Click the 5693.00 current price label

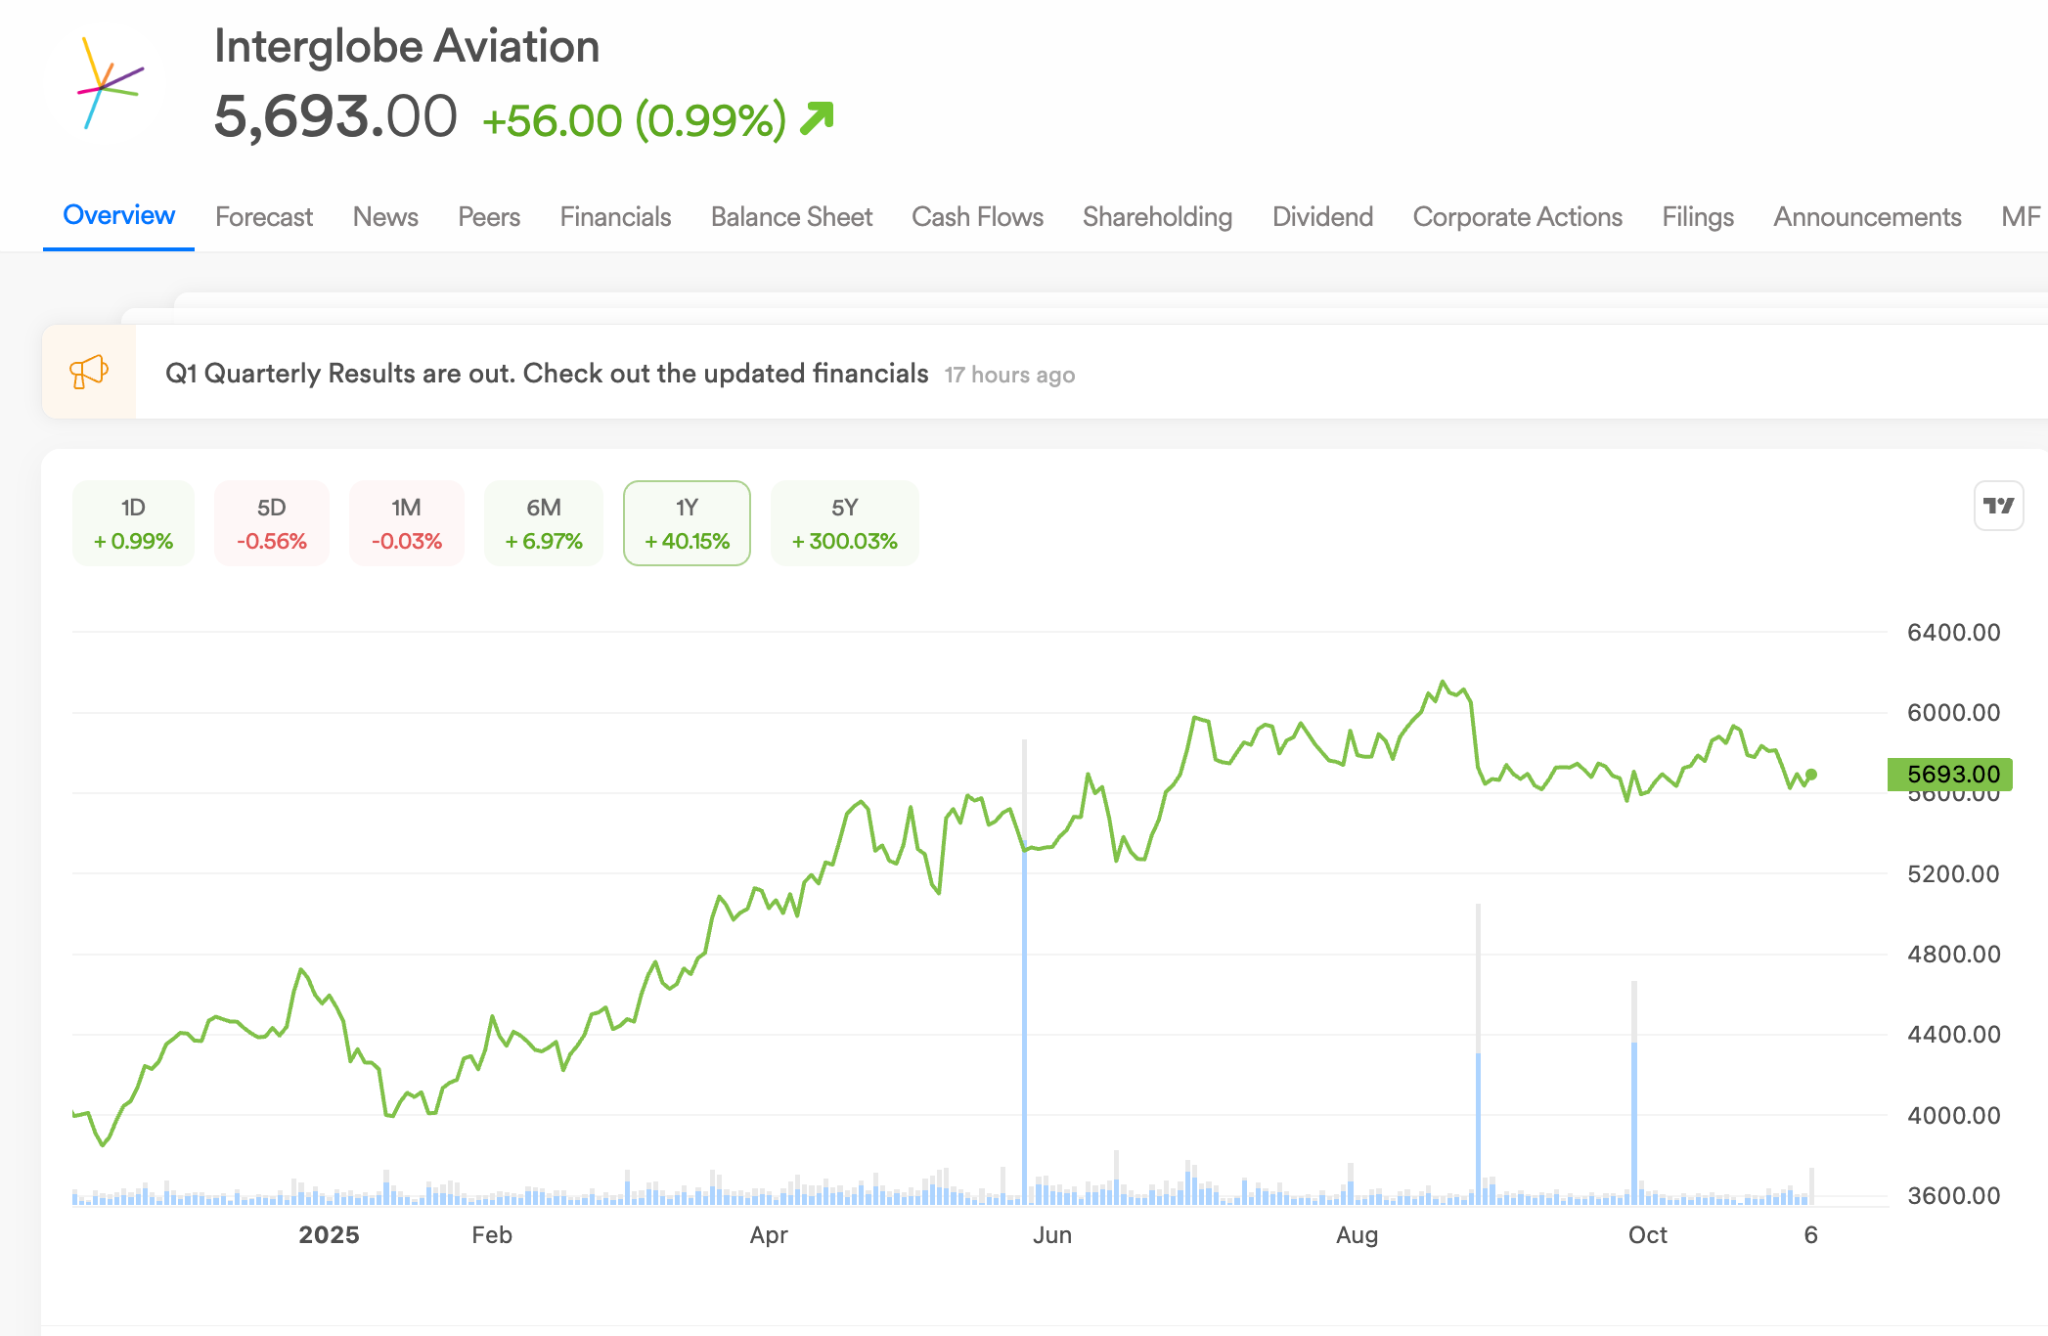point(1949,774)
